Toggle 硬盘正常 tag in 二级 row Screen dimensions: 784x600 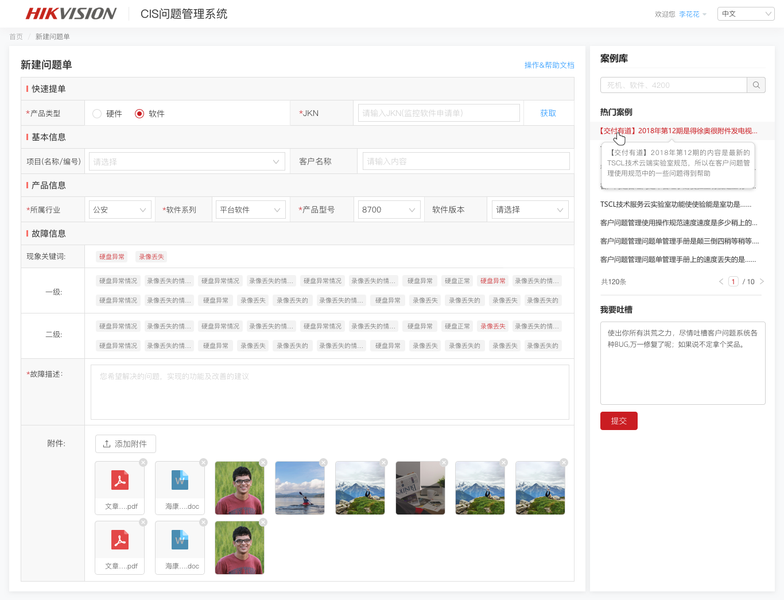[x=458, y=326]
